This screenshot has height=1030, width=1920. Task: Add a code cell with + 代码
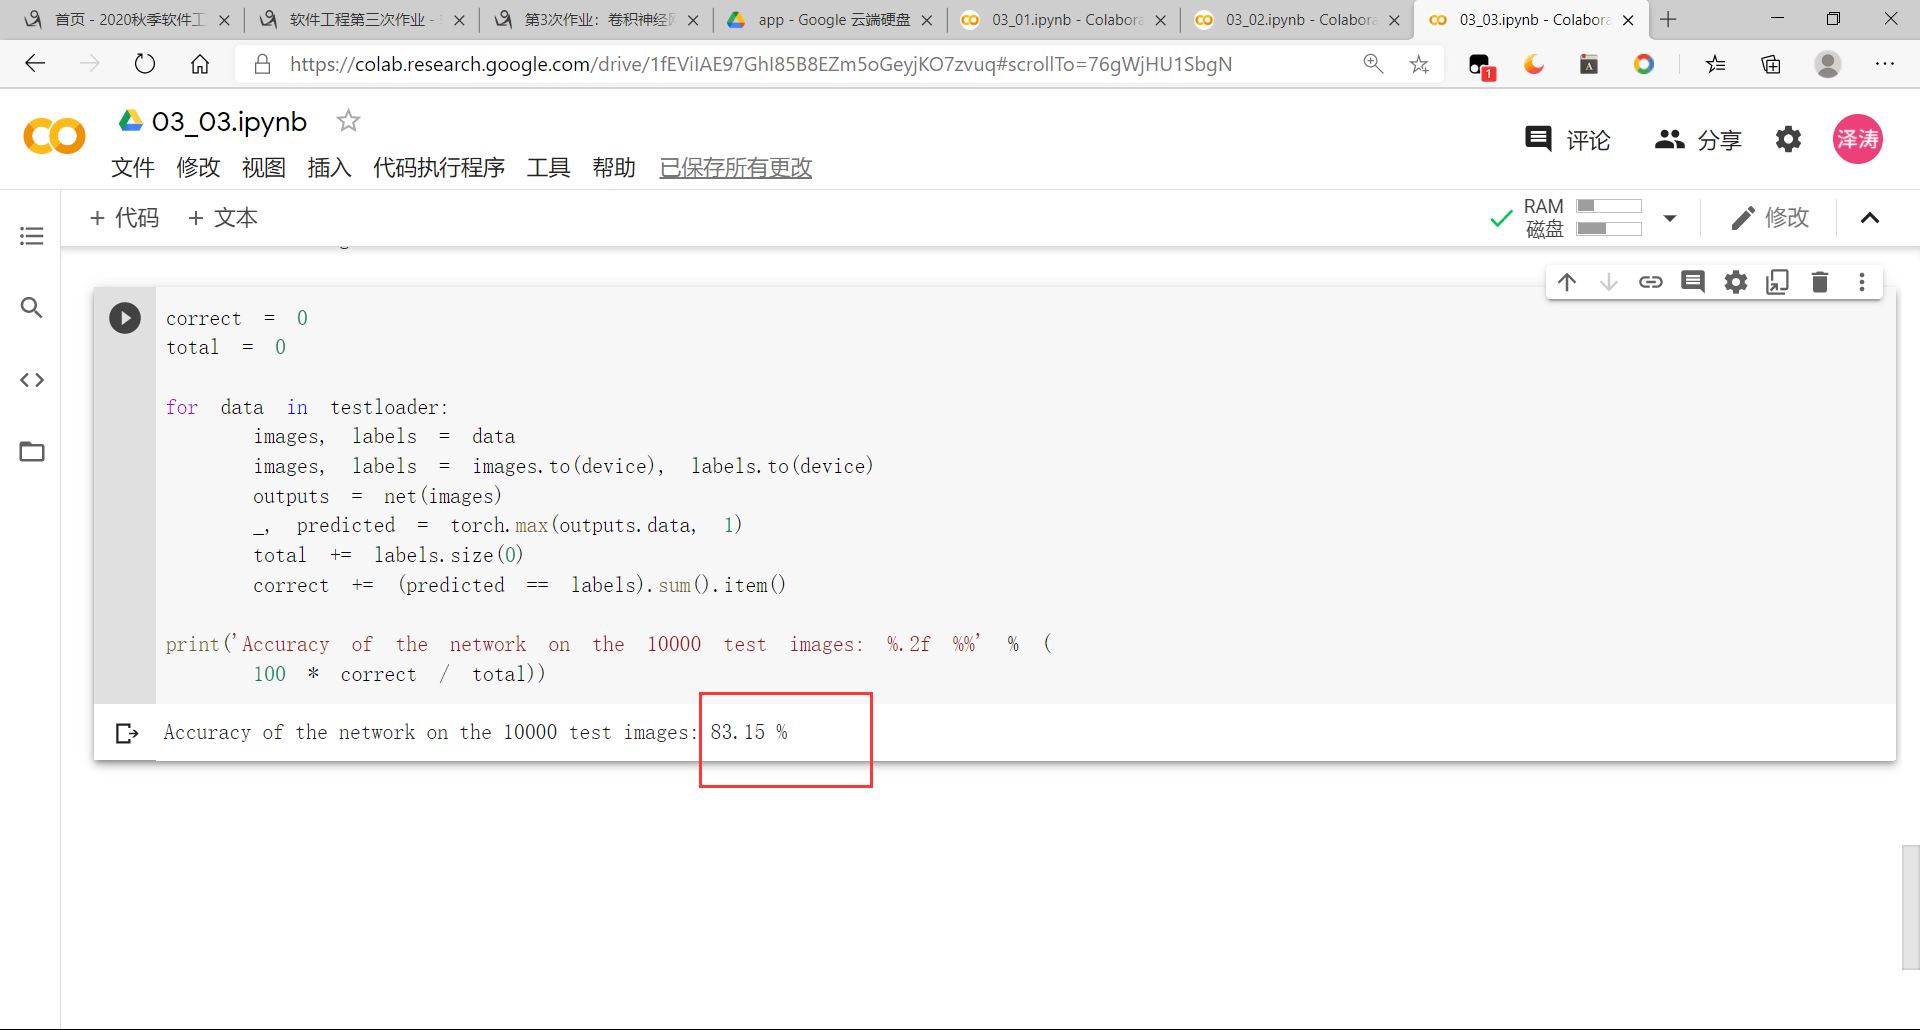pyautogui.click(x=124, y=218)
